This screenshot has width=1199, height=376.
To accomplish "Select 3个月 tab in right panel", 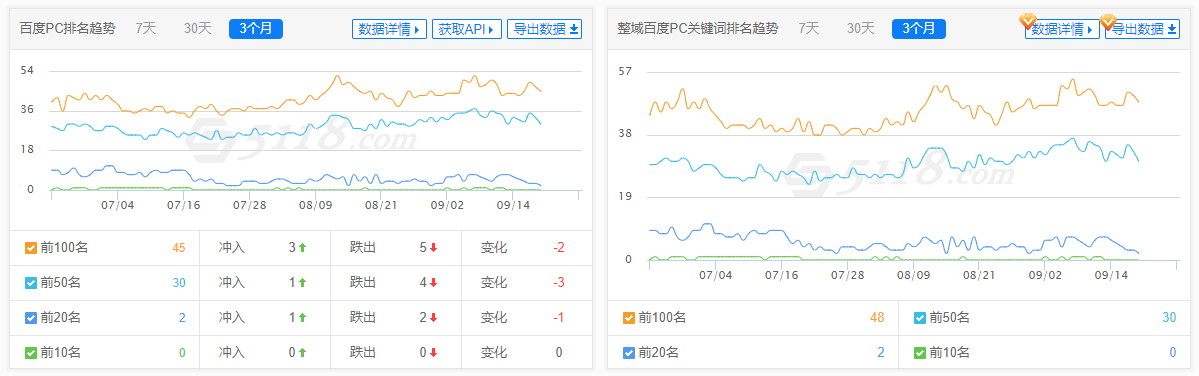I will tap(918, 29).
